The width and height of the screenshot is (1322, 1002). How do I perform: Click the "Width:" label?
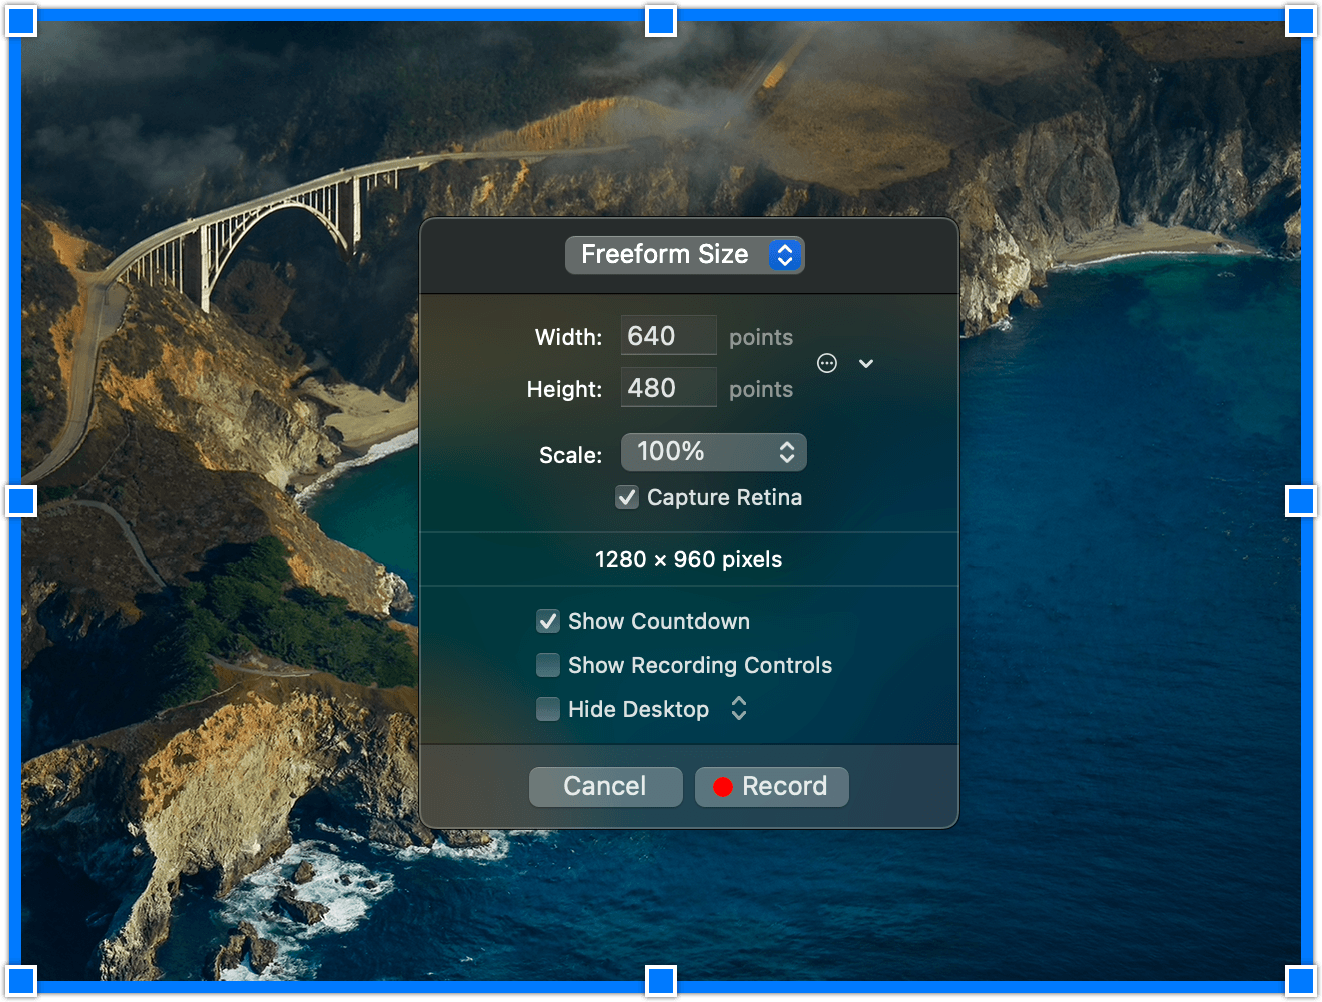click(x=569, y=338)
